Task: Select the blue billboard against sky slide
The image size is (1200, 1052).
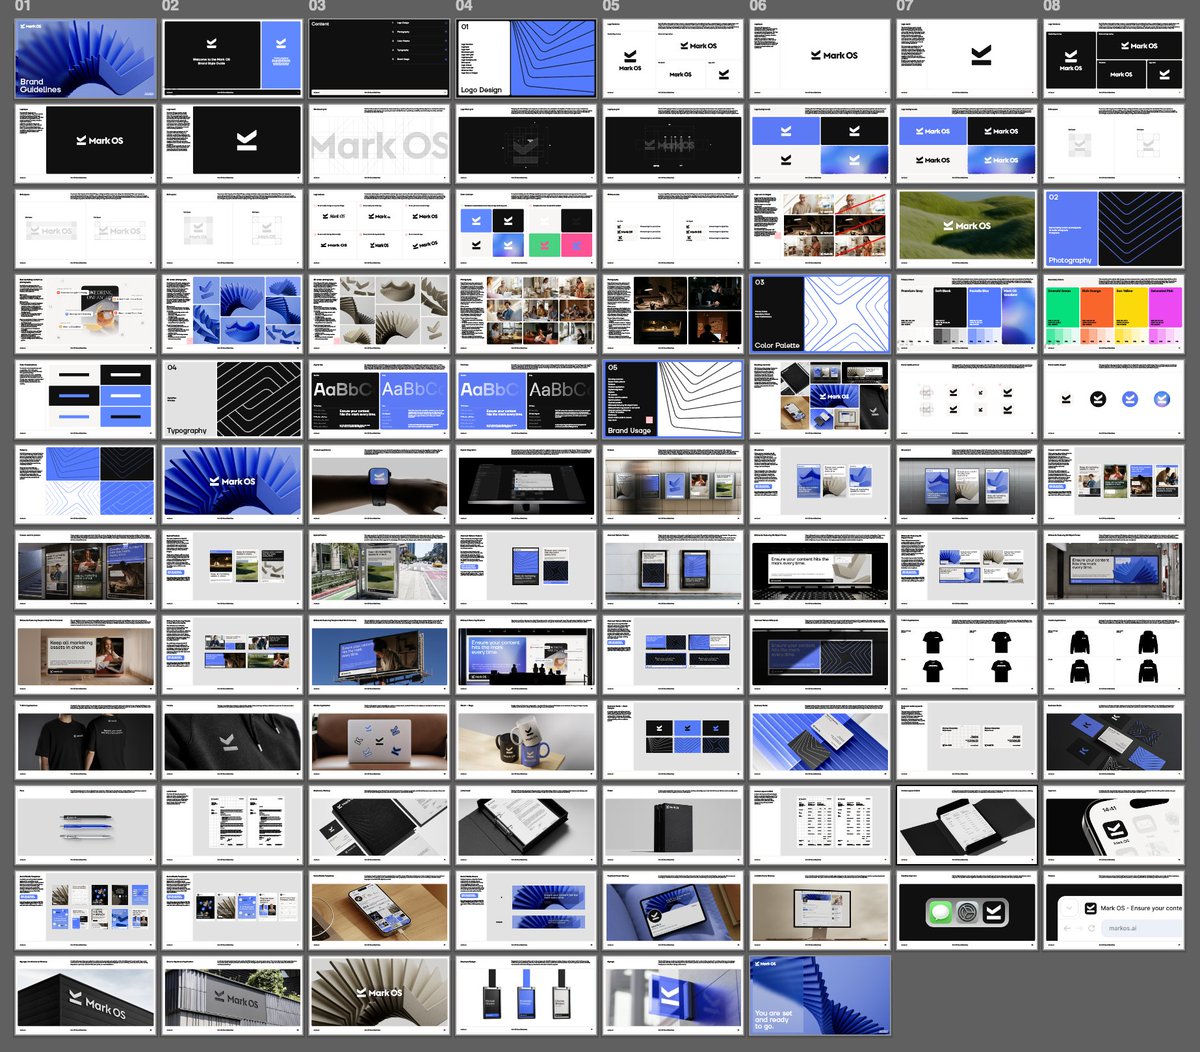Action: [379, 654]
